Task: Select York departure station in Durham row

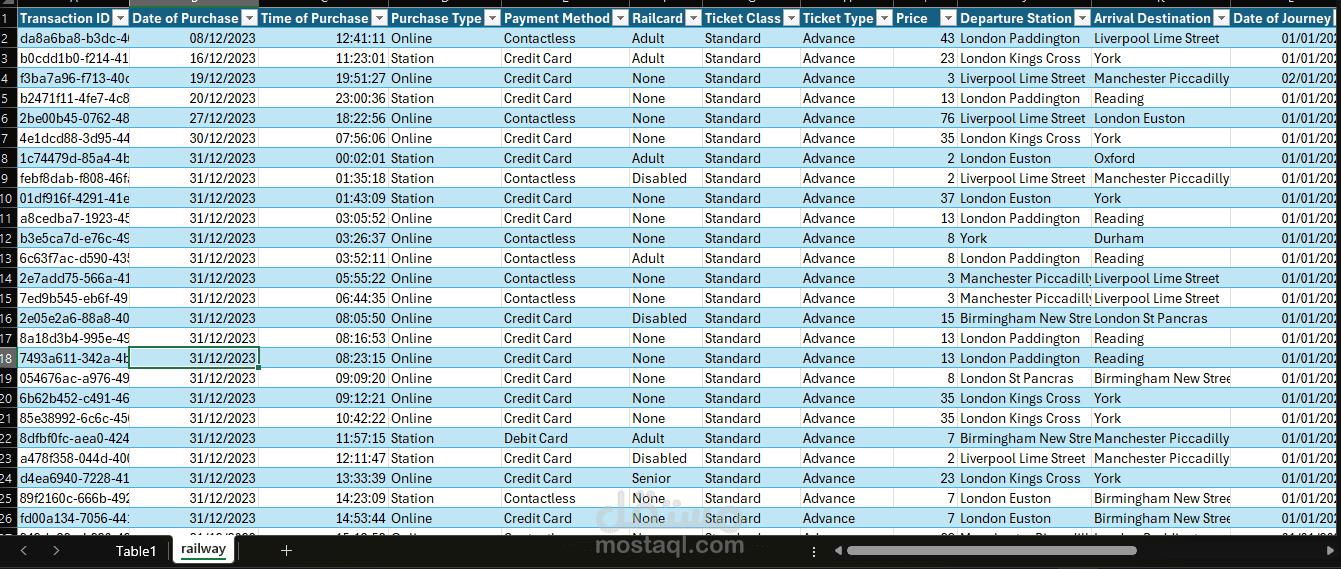Action: coord(1024,238)
